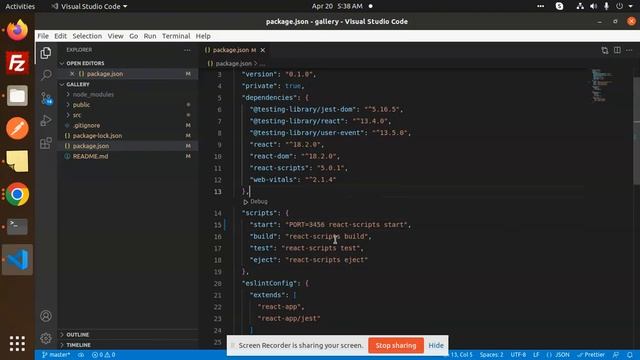This screenshot has height=360, width=640.
Task: Click the editor minimap preview
Action: (x=602, y=85)
